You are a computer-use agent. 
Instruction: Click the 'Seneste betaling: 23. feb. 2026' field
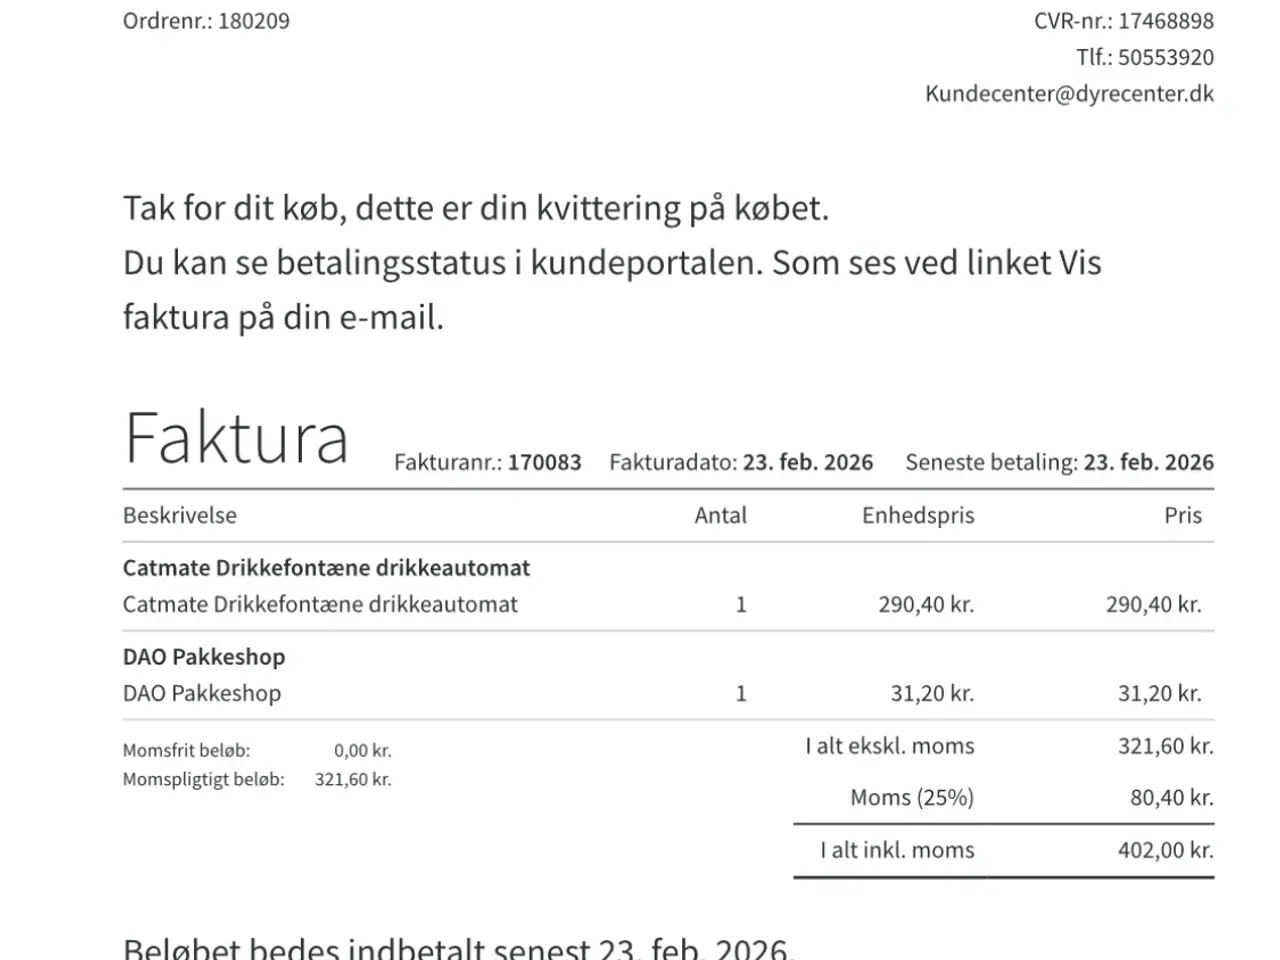pyautogui.click(x=1059, y=462)
